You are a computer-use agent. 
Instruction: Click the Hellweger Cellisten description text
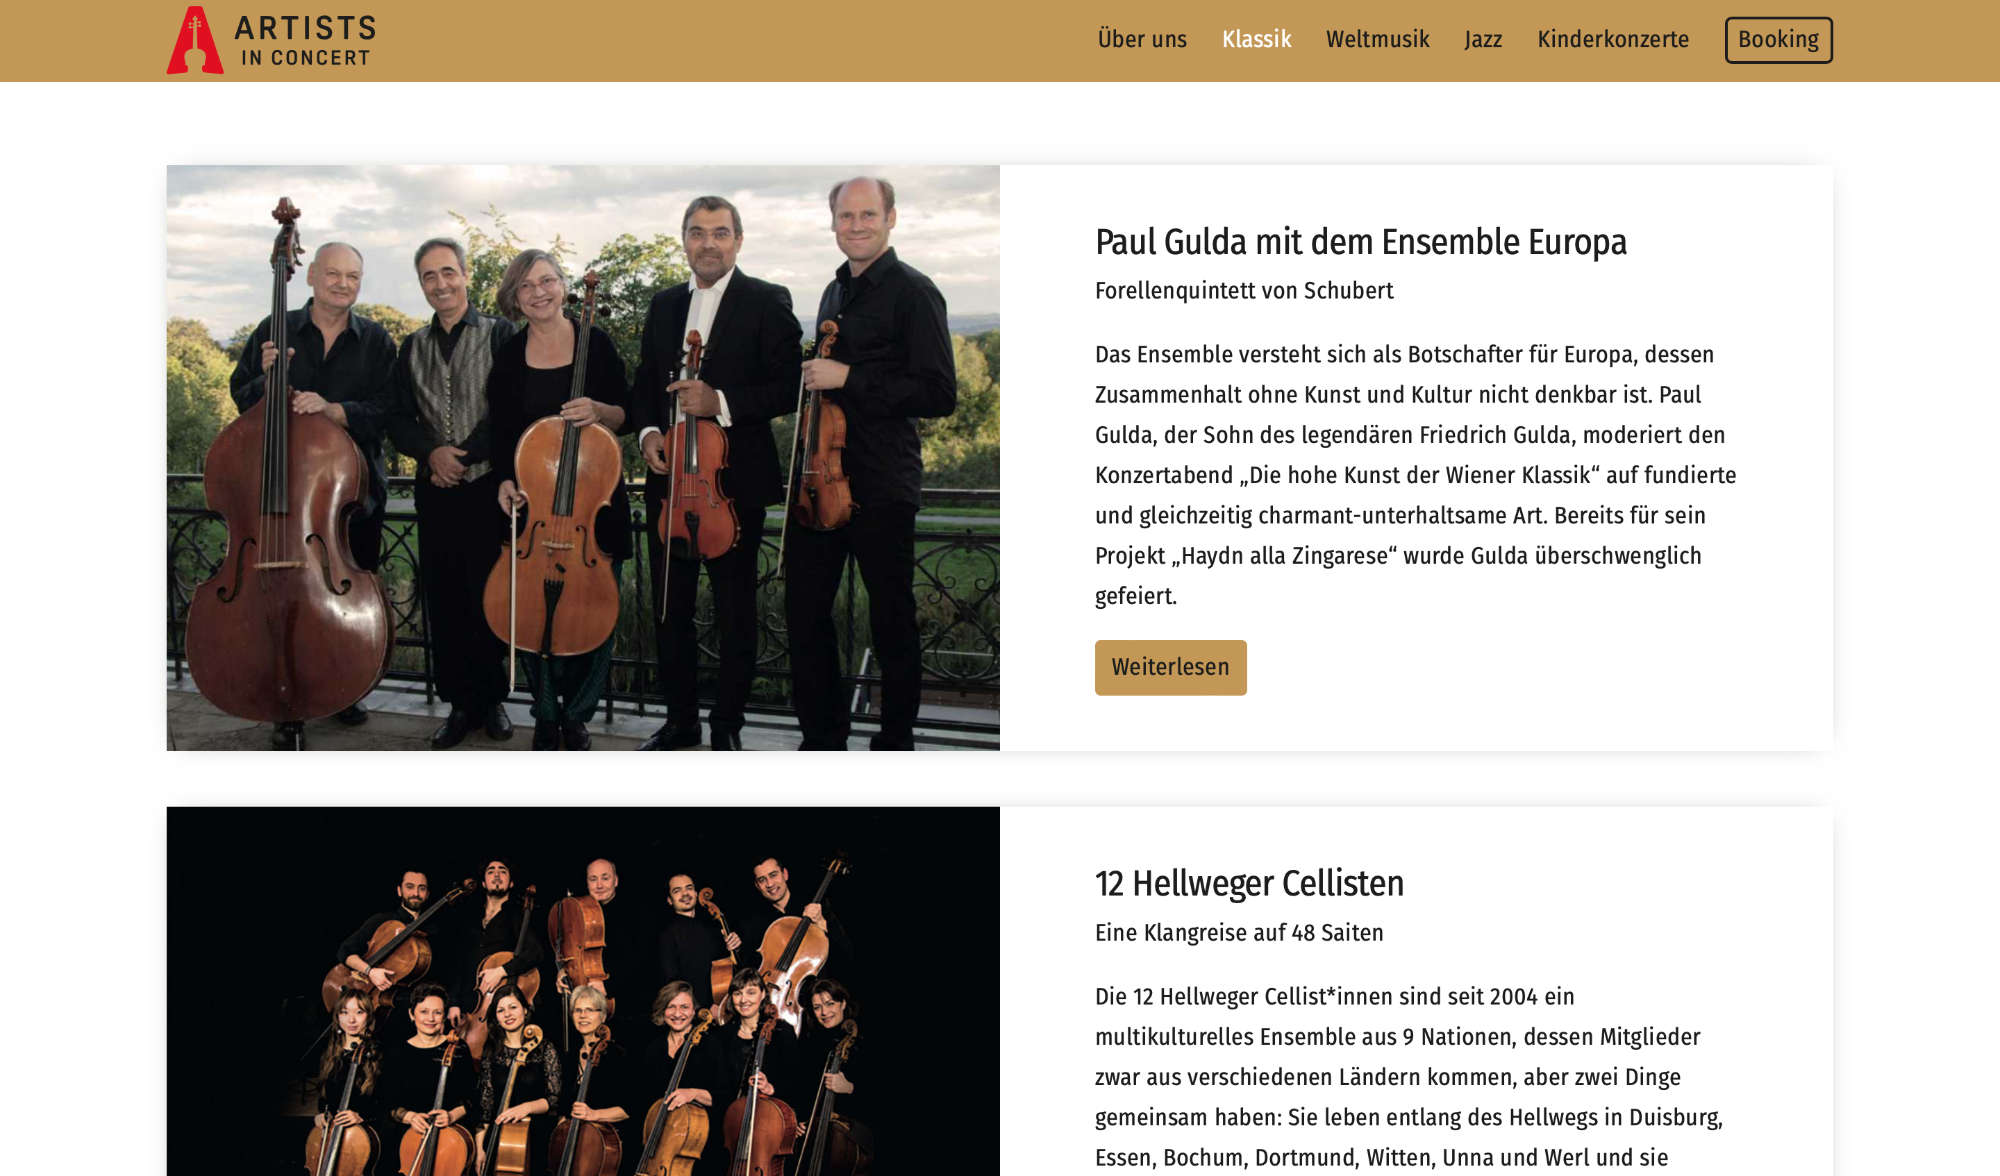coord(1409,1077)
